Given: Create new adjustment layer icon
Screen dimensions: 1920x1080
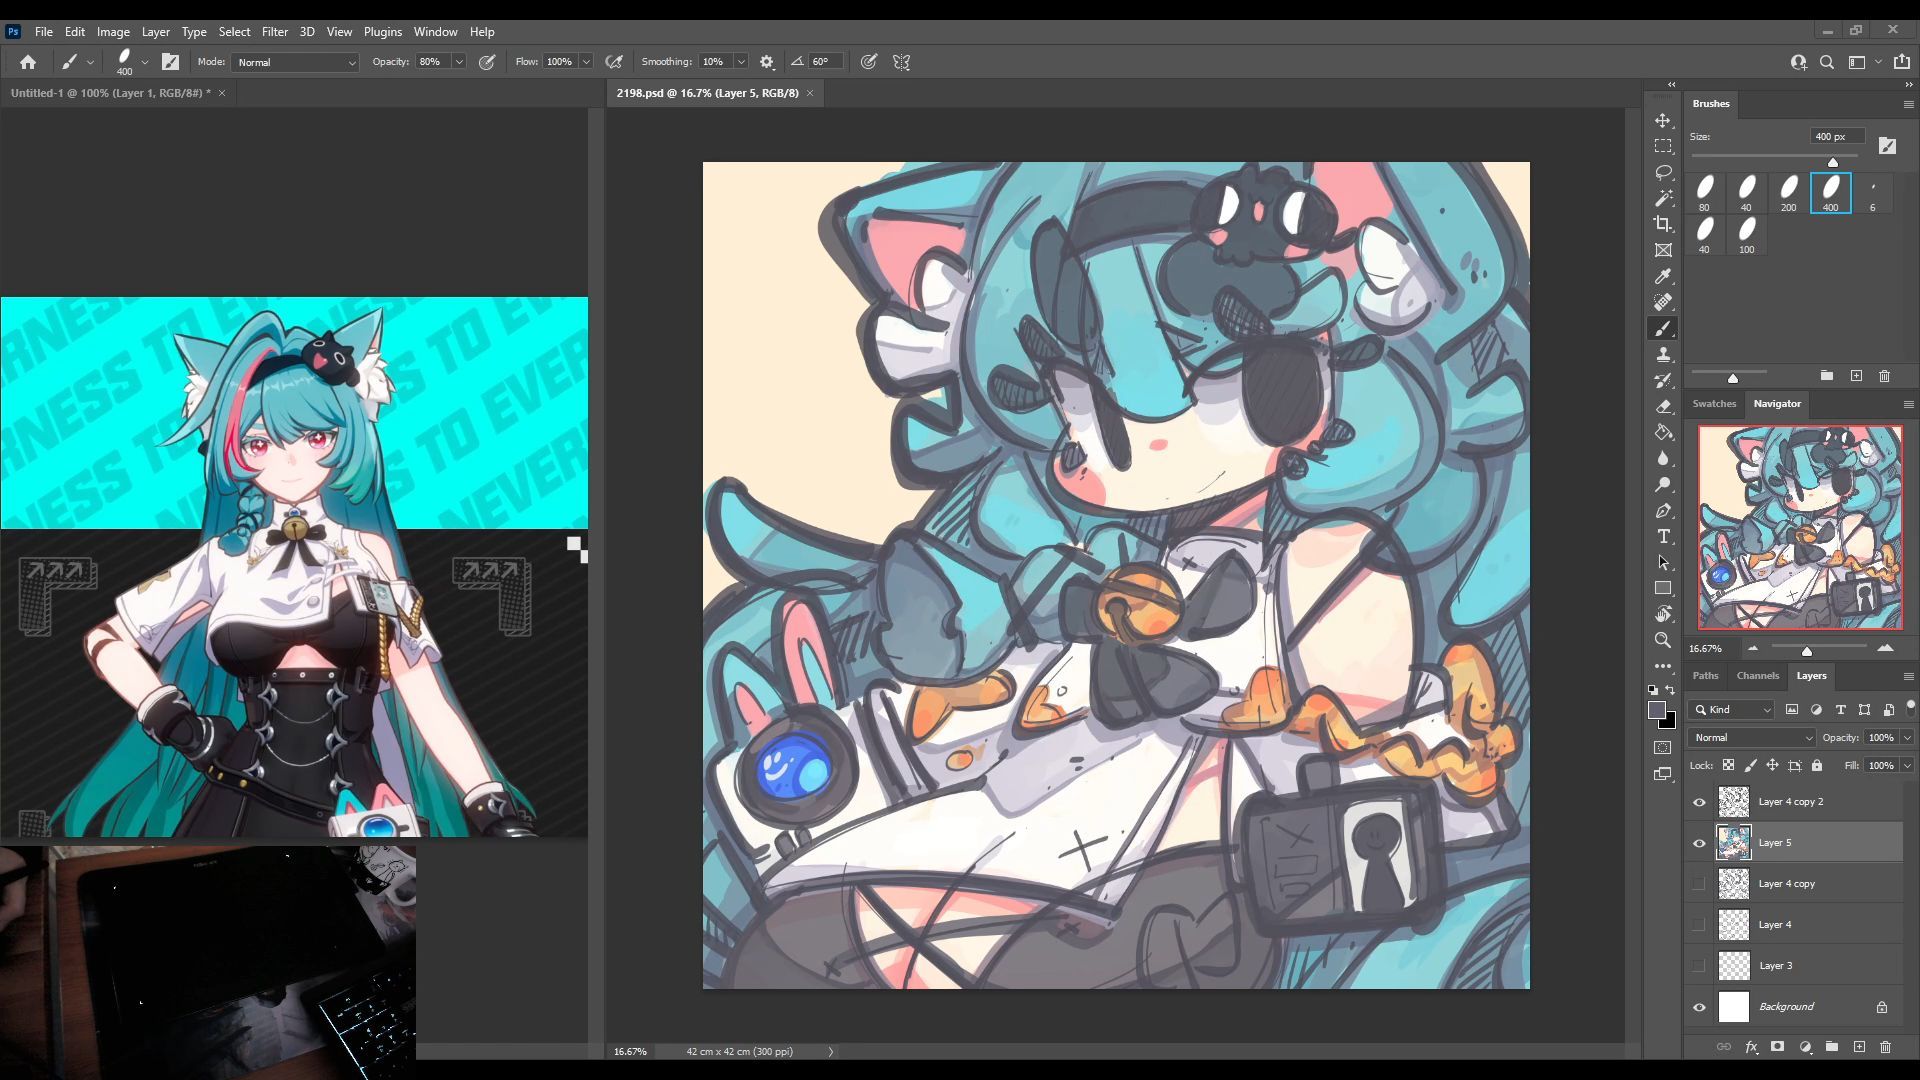Looking at the screenshot, I should 1805,1047.
